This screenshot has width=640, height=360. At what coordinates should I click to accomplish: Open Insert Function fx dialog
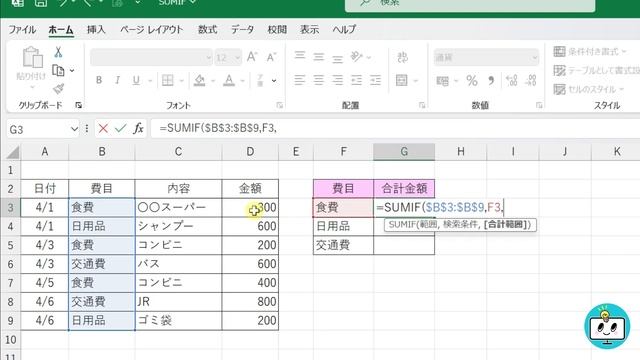point(139,129)
